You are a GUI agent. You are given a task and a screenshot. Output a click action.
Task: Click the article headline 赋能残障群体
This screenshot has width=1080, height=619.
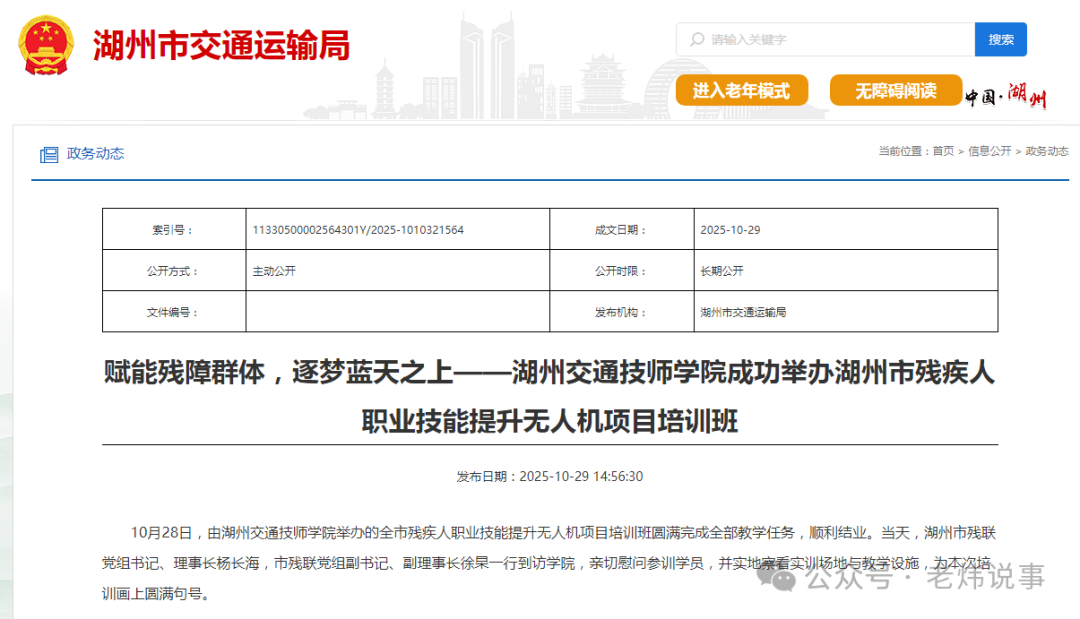tap(550, 397)
